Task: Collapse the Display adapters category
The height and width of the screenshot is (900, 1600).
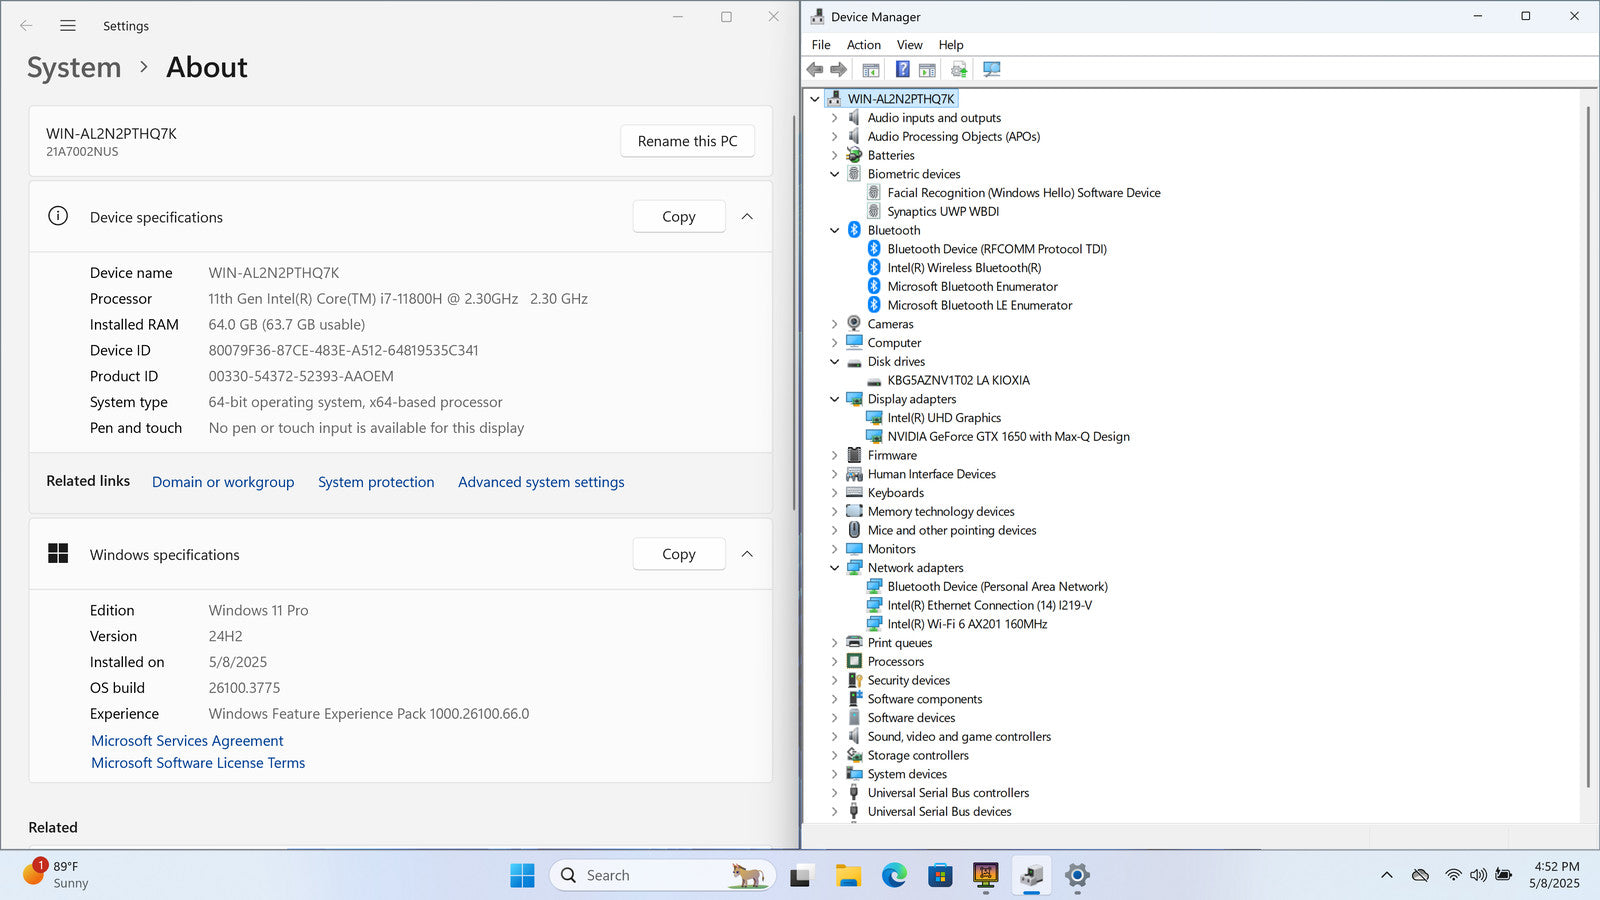Action: 835,399
